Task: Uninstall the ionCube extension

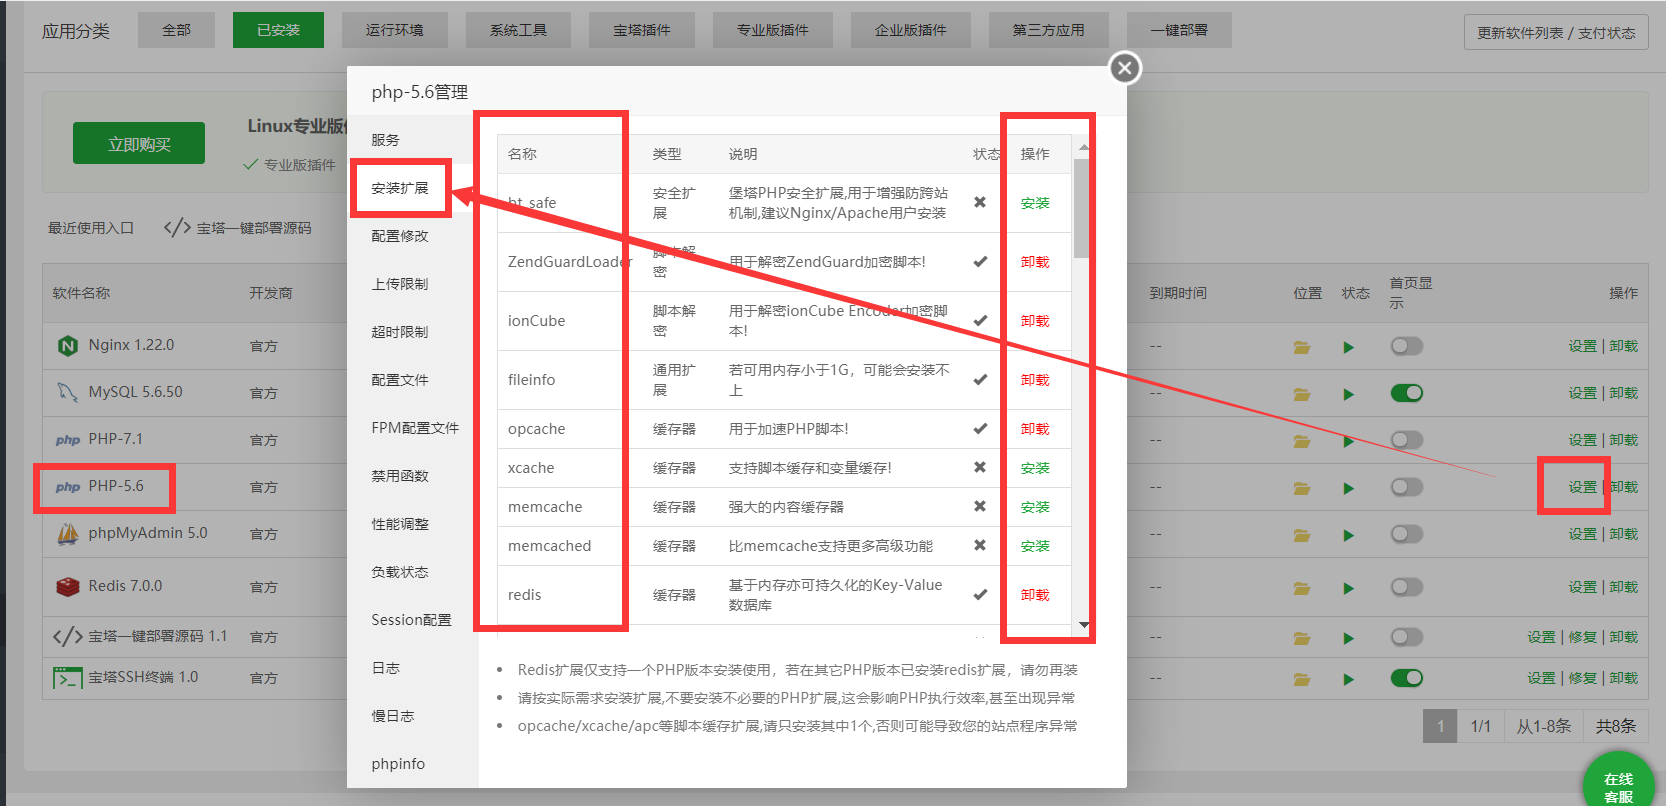Action: coord(1035,321)
